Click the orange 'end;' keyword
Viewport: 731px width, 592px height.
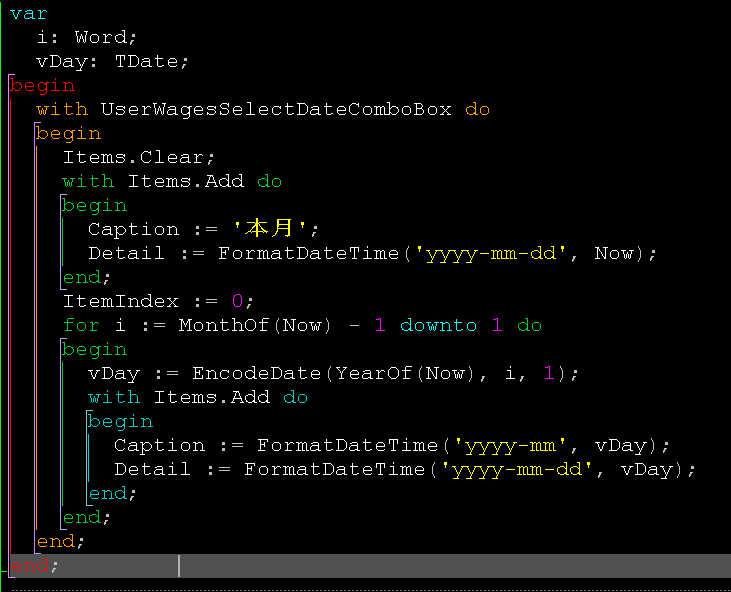click(x=60, y=542)
